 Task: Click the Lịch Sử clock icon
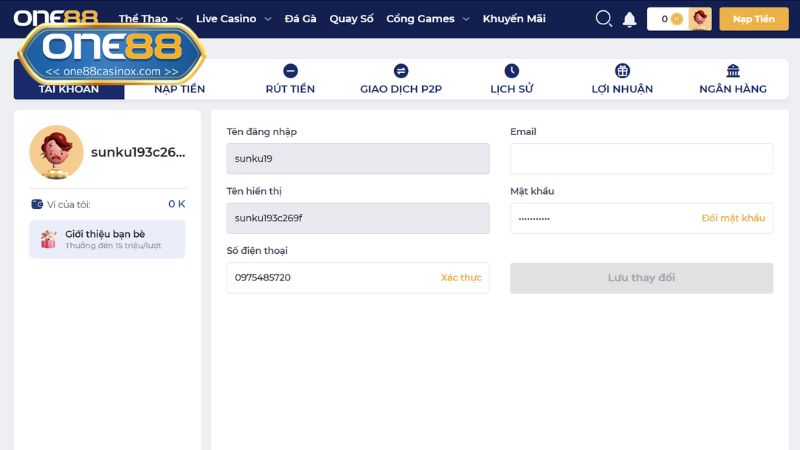coord(512,71)
